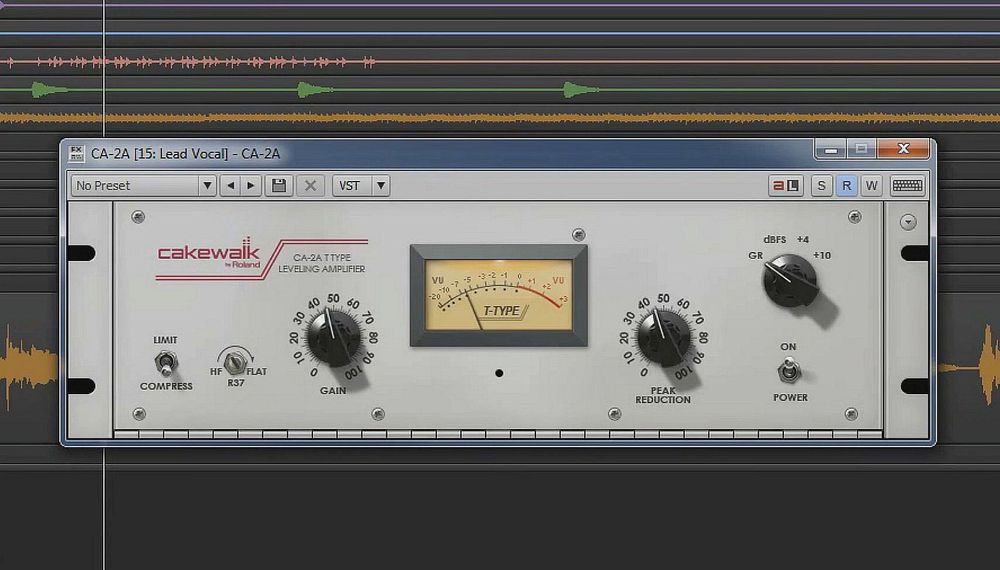Click the T-TYPE VU meter

click(499, 296)
